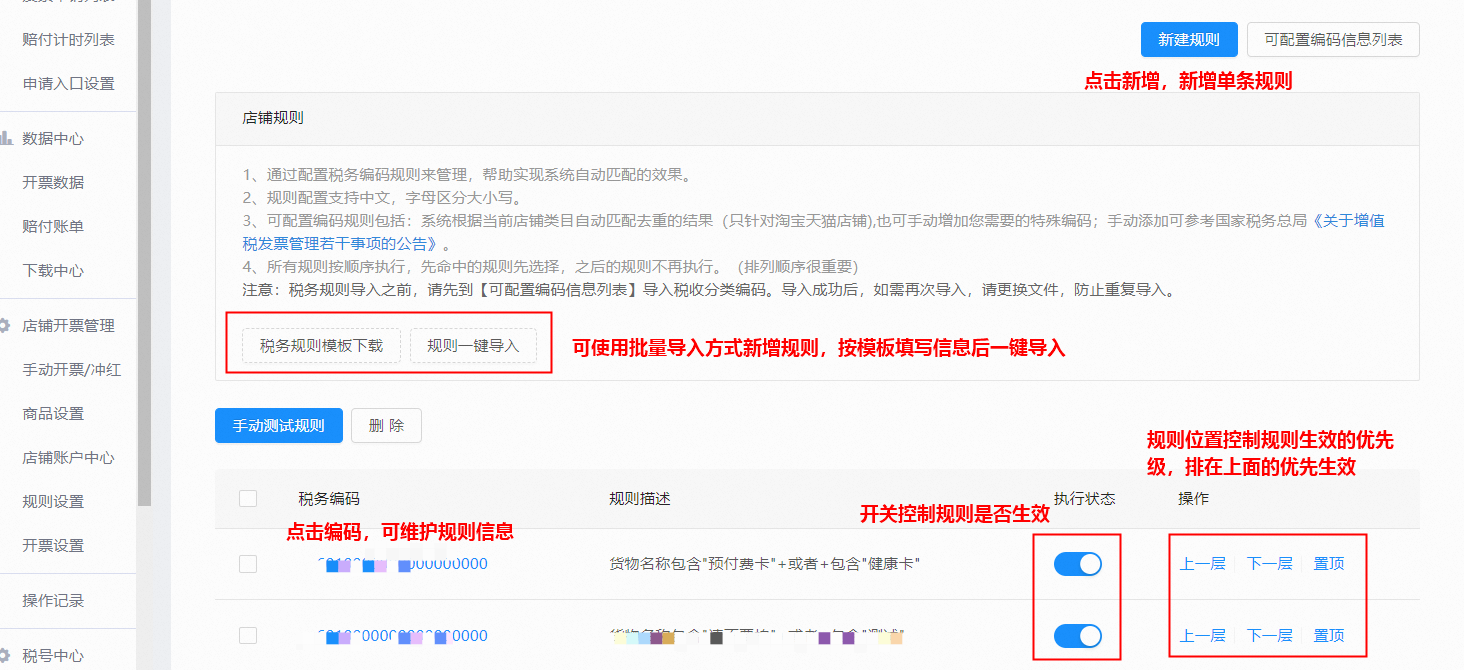This screenshot has height=670, width=1464.
Task: Tick the checkbox of the last visible rule row
Action: coord(248,635)
